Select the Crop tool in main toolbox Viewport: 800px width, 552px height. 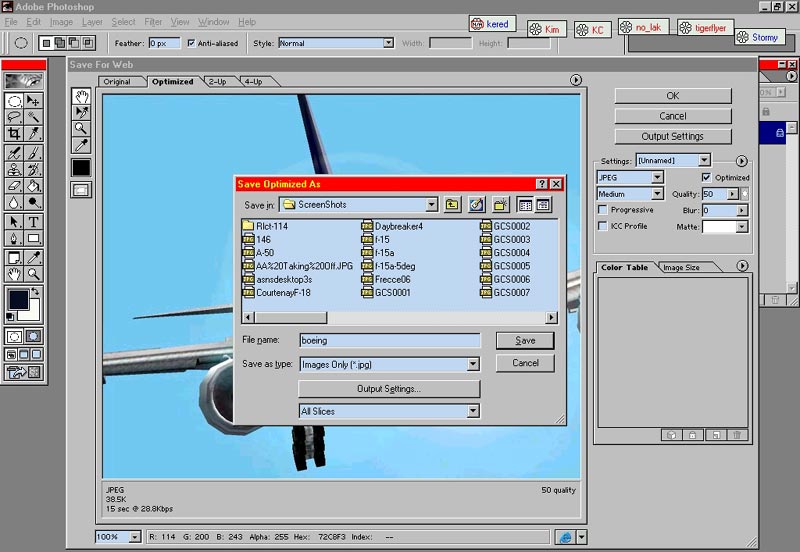coord(14,133)
